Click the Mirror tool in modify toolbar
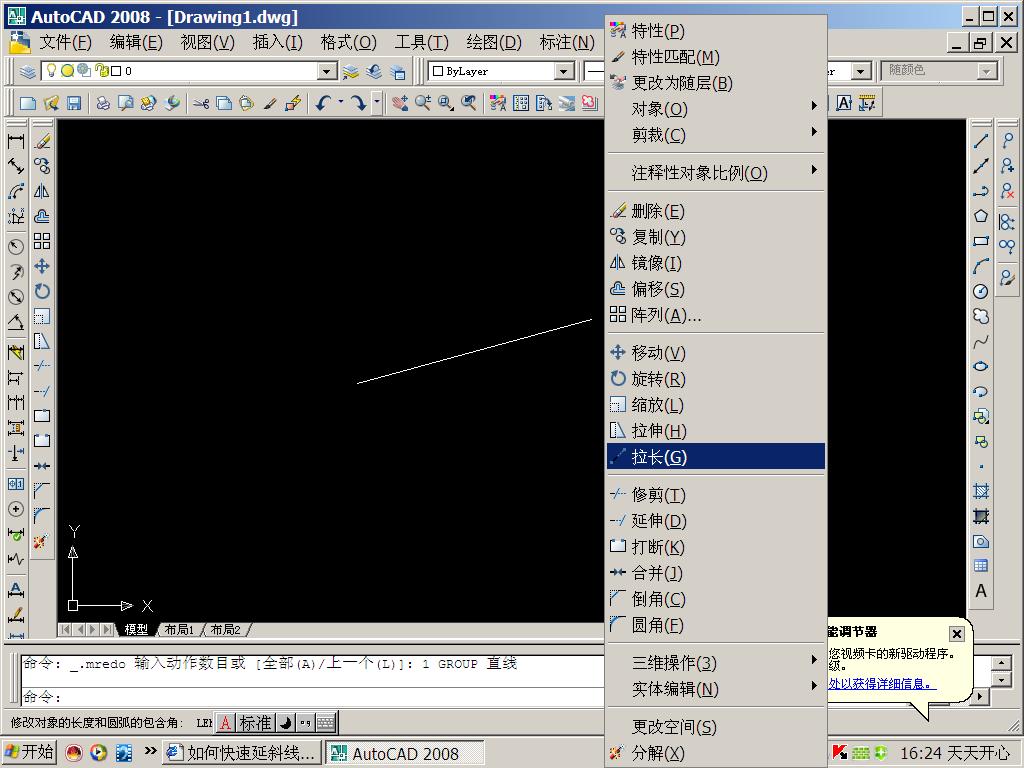The width and height of the screenshot is (1024, 768). [x=42, y=191]
